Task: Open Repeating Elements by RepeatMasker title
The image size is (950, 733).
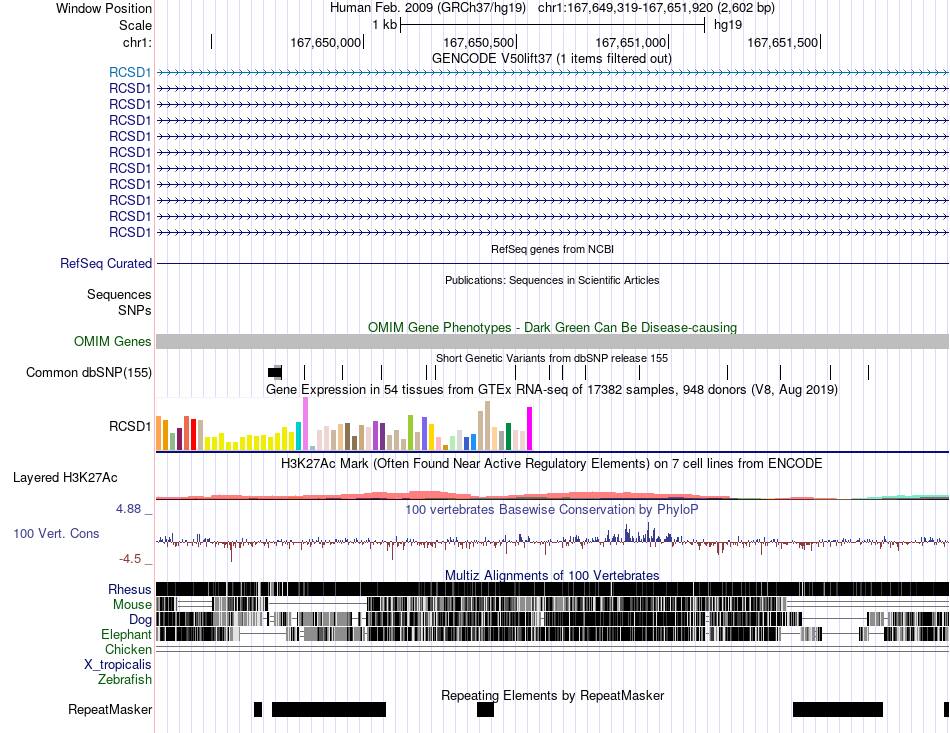Action: [x=552, y=695]
